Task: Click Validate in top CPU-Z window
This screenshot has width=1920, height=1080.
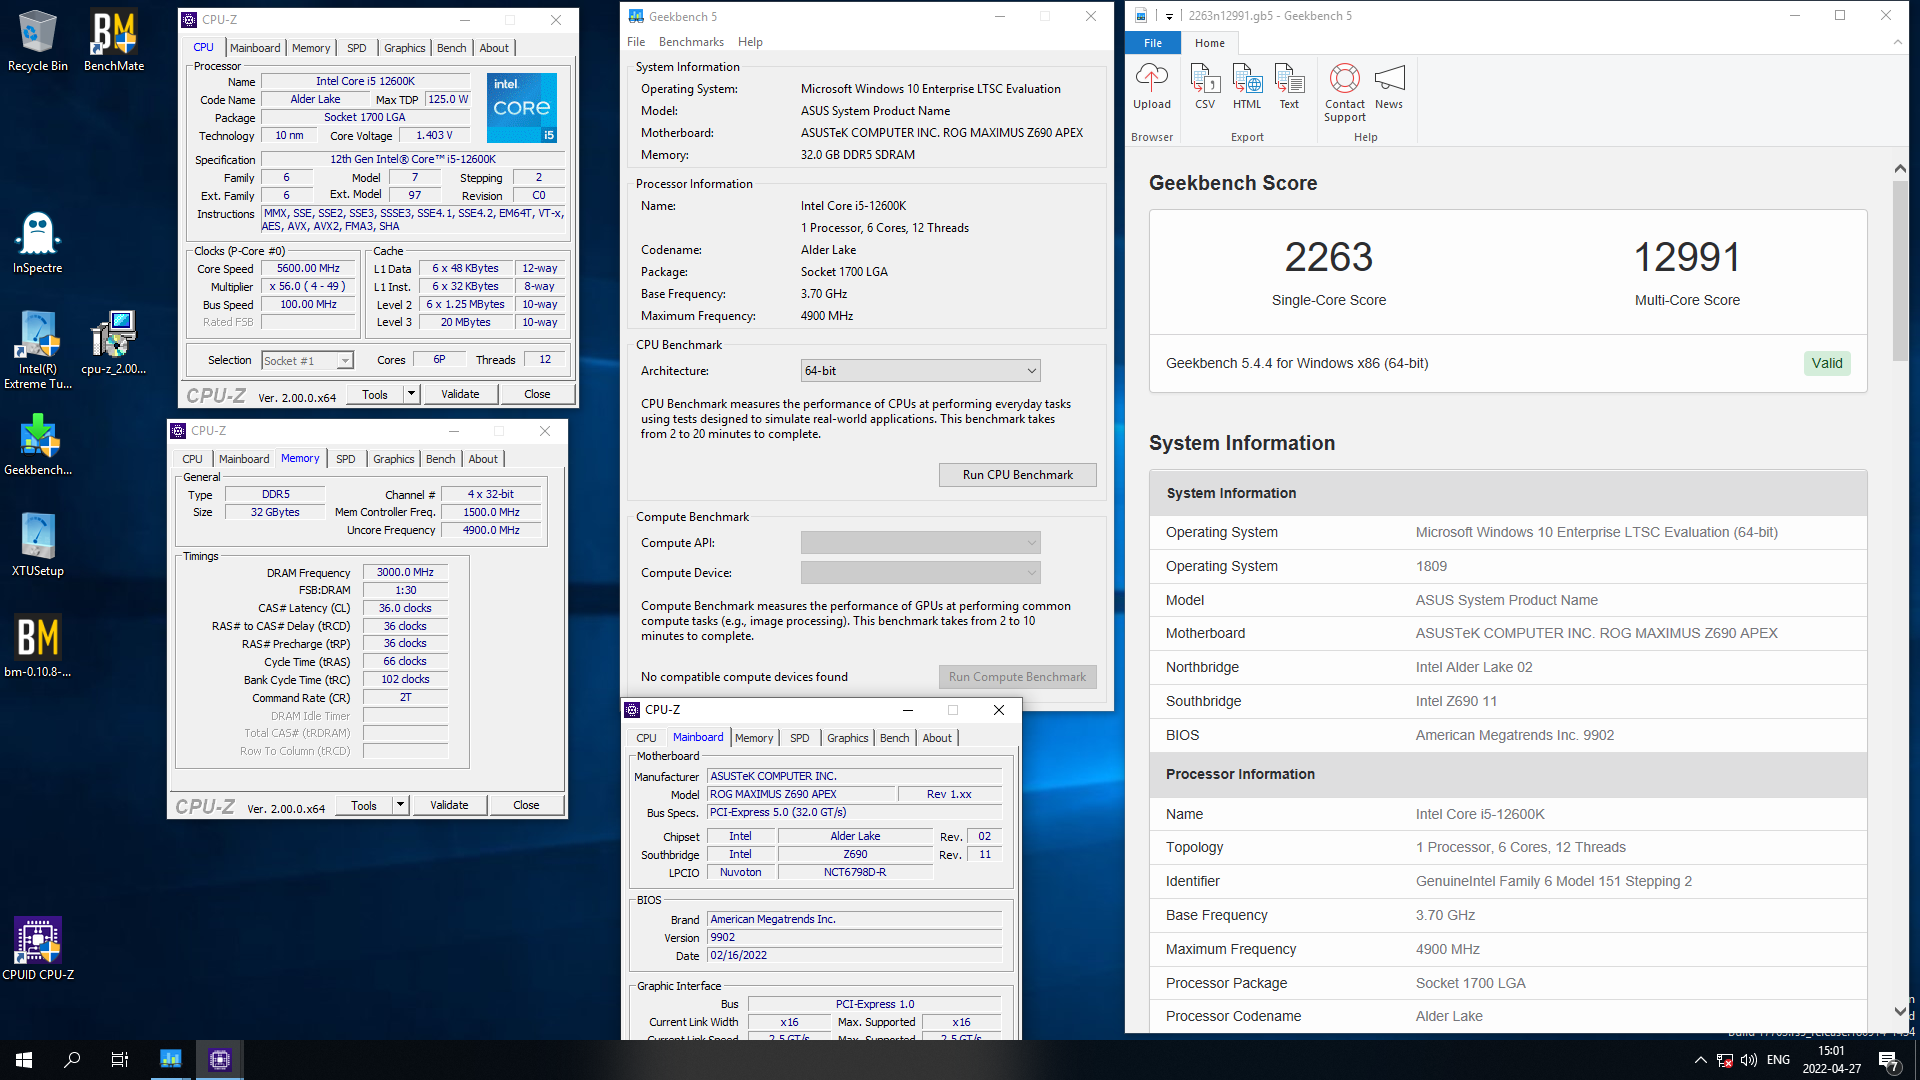Action: [460, 394]
